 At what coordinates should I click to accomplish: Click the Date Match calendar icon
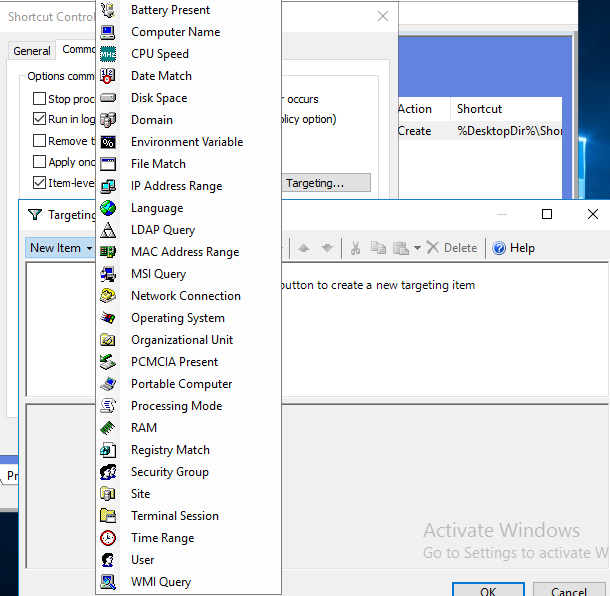[x=108, y=76]
